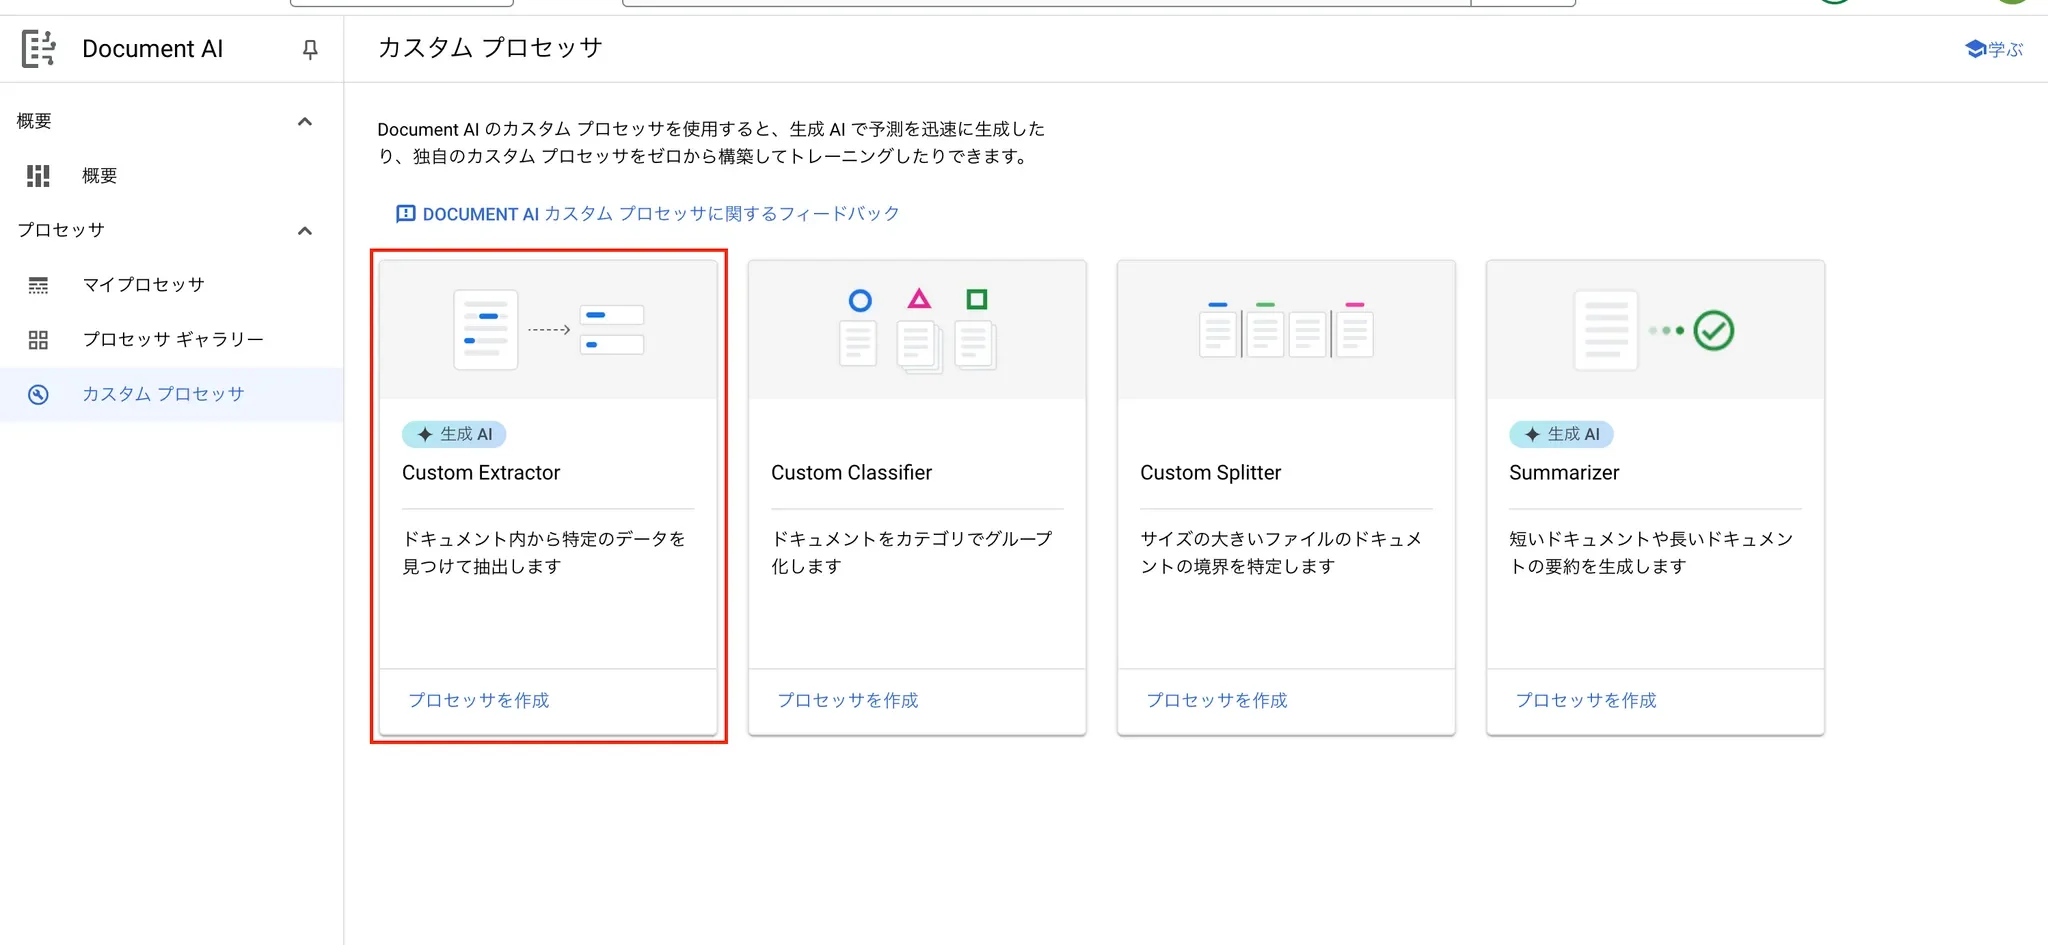Collapse the プロセッサ section chevron

(x=305, y=231)
